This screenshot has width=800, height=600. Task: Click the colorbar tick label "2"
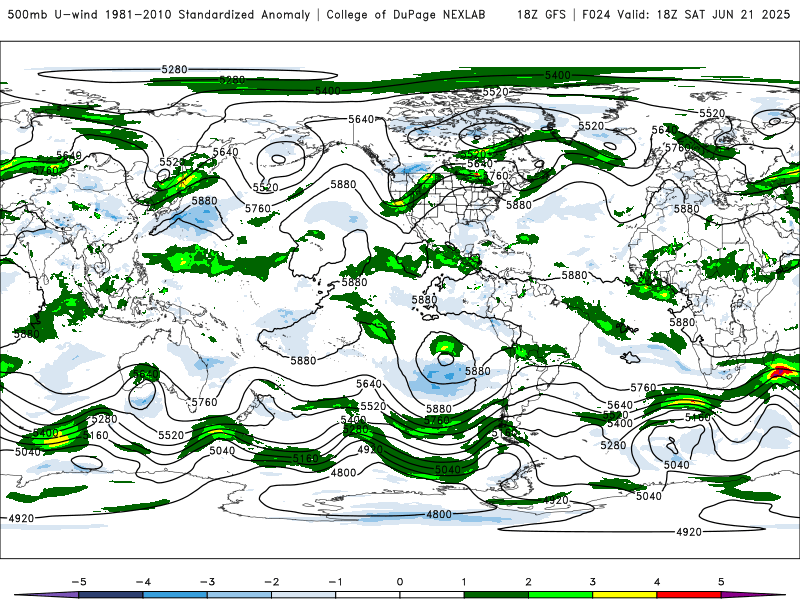[528, 582]
